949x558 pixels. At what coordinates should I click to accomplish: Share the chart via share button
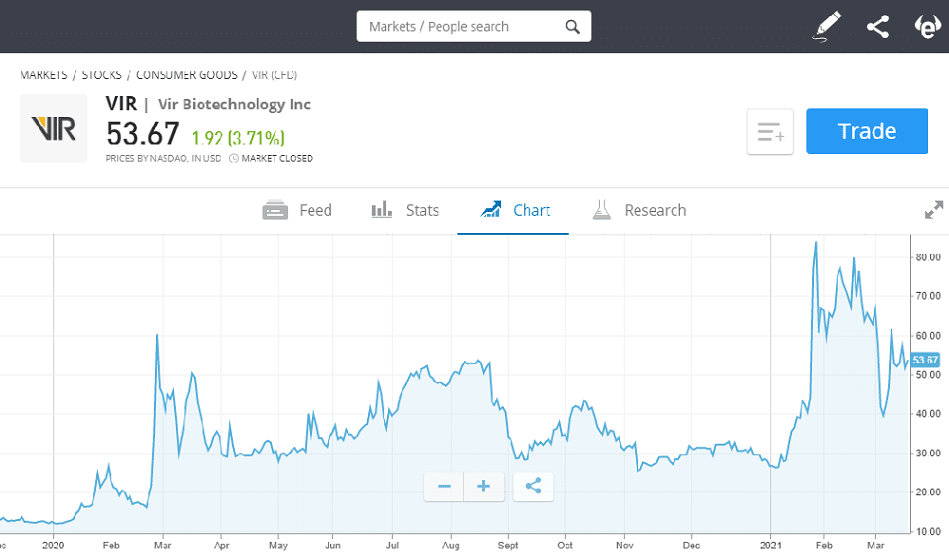tap(533, 487)
